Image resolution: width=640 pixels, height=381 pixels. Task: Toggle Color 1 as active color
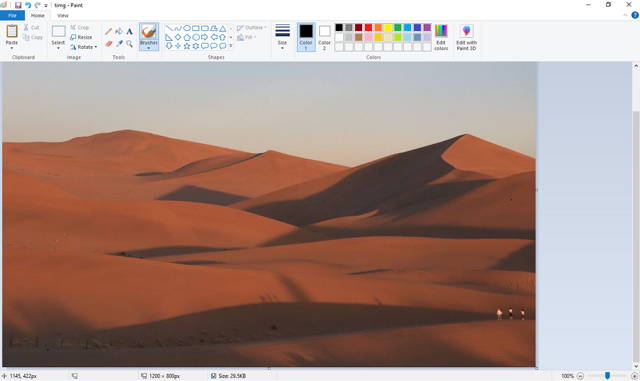306,37
